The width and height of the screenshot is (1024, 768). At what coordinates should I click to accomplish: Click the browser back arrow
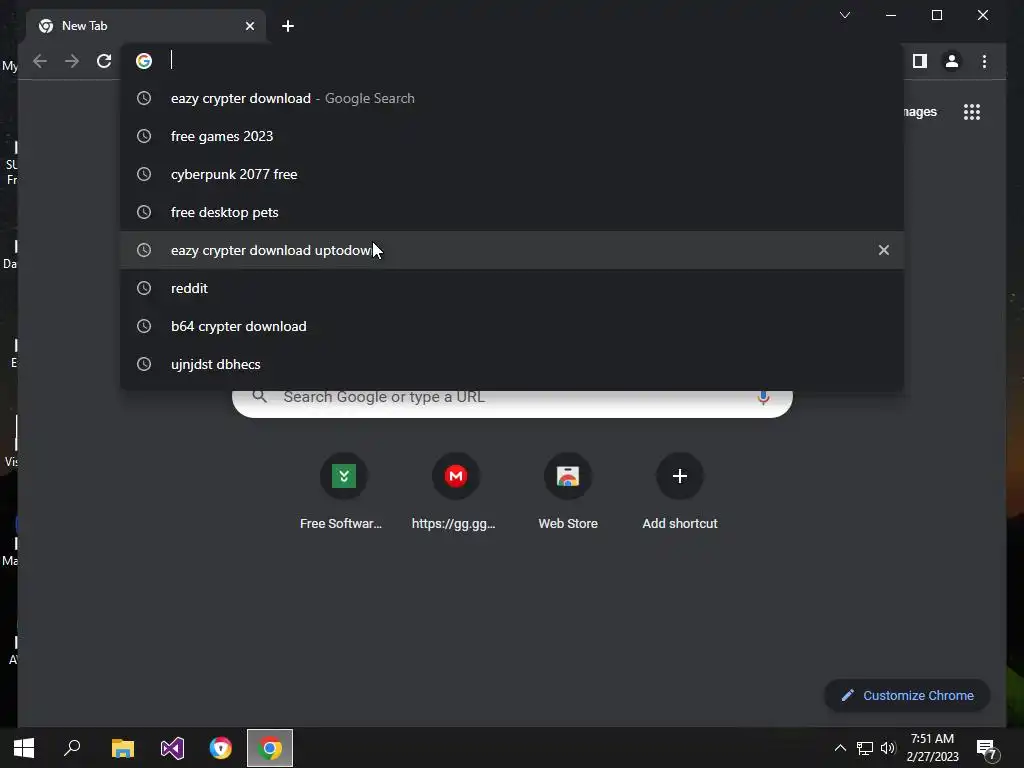click(x=40, y=61)
